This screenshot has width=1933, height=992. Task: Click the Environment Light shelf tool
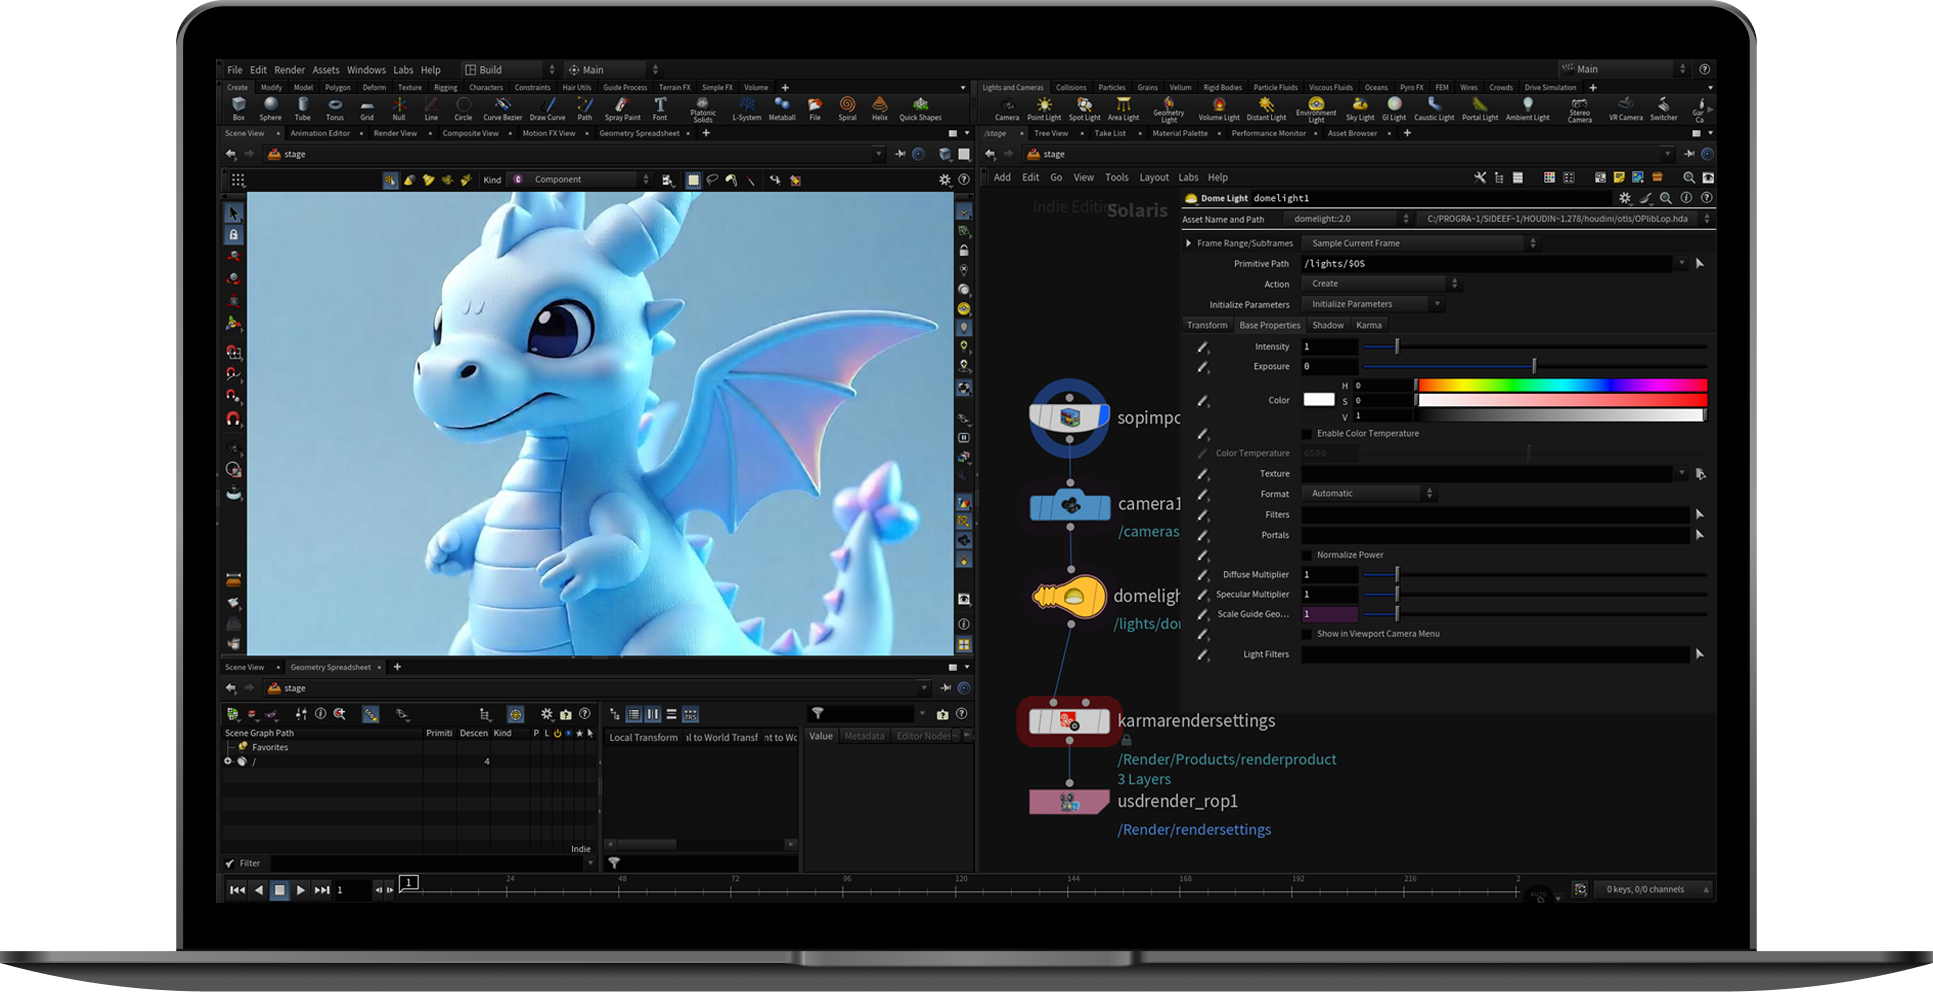pos(1316,107)
